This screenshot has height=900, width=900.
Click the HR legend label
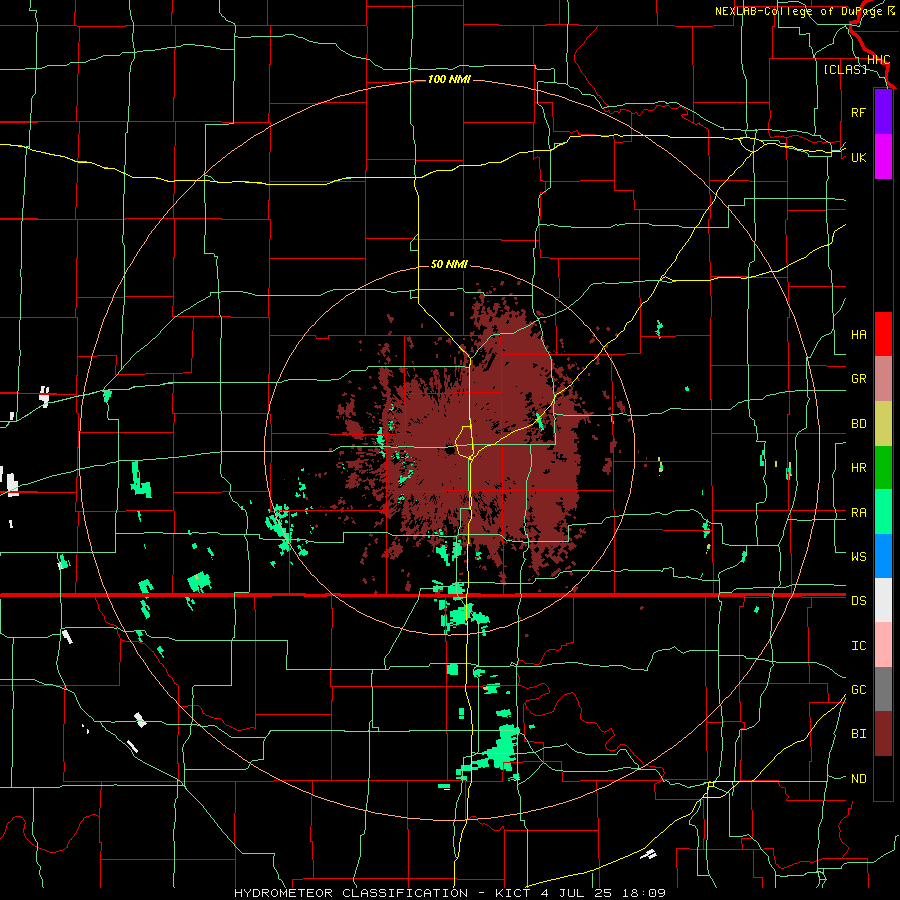click(858, 468)
